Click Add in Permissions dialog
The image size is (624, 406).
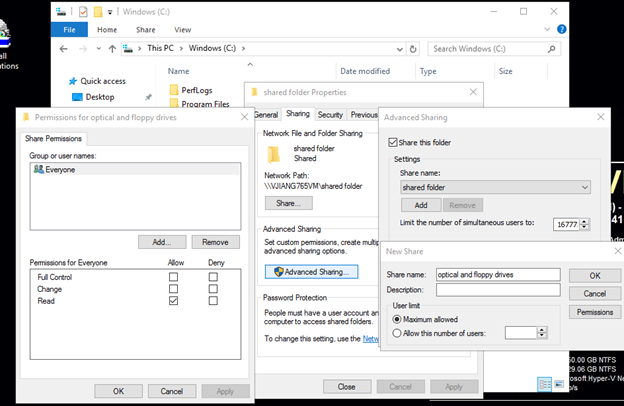(x=162, y=242)
